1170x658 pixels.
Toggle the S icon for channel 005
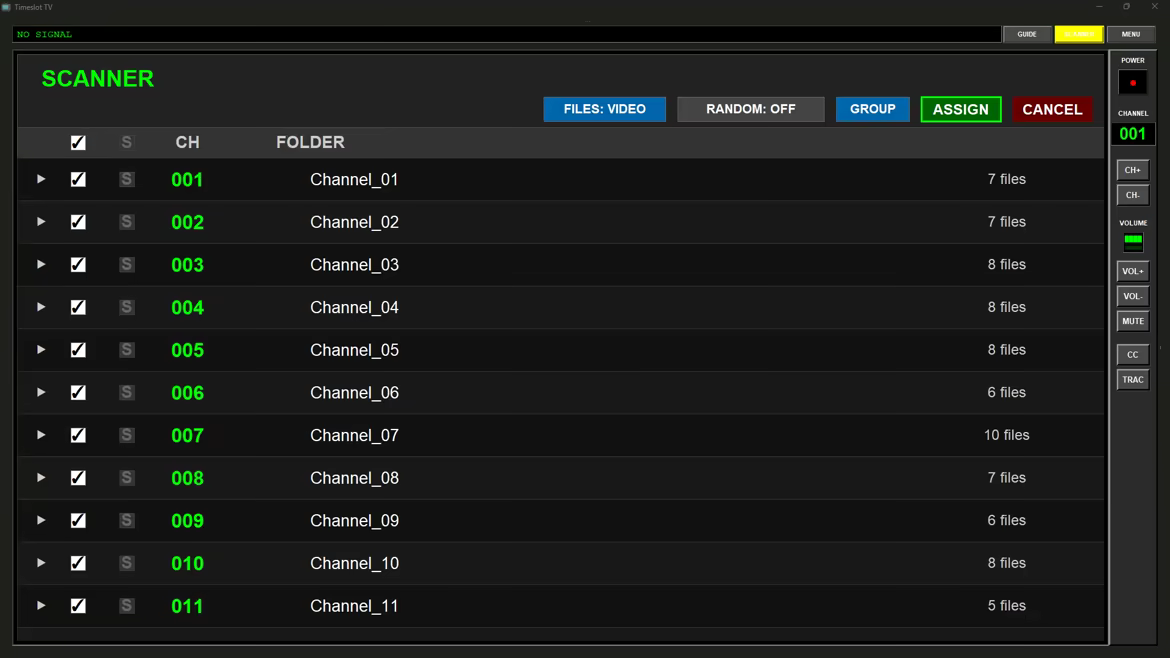pyautogui.click(x=127, y=349)
